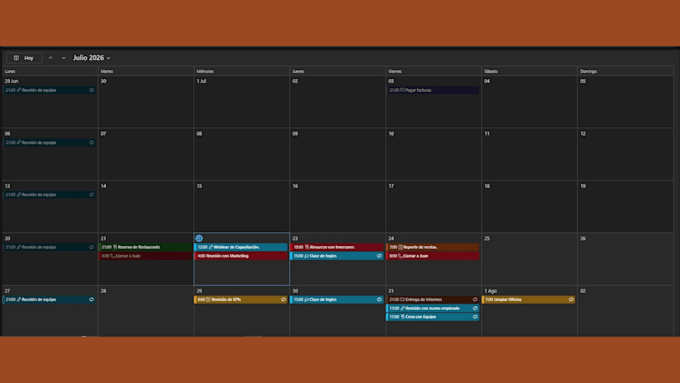The height and width of the screenshot is (383, 680).
Task: Open Clase de Inglés event on day 23
Action: 337,256
